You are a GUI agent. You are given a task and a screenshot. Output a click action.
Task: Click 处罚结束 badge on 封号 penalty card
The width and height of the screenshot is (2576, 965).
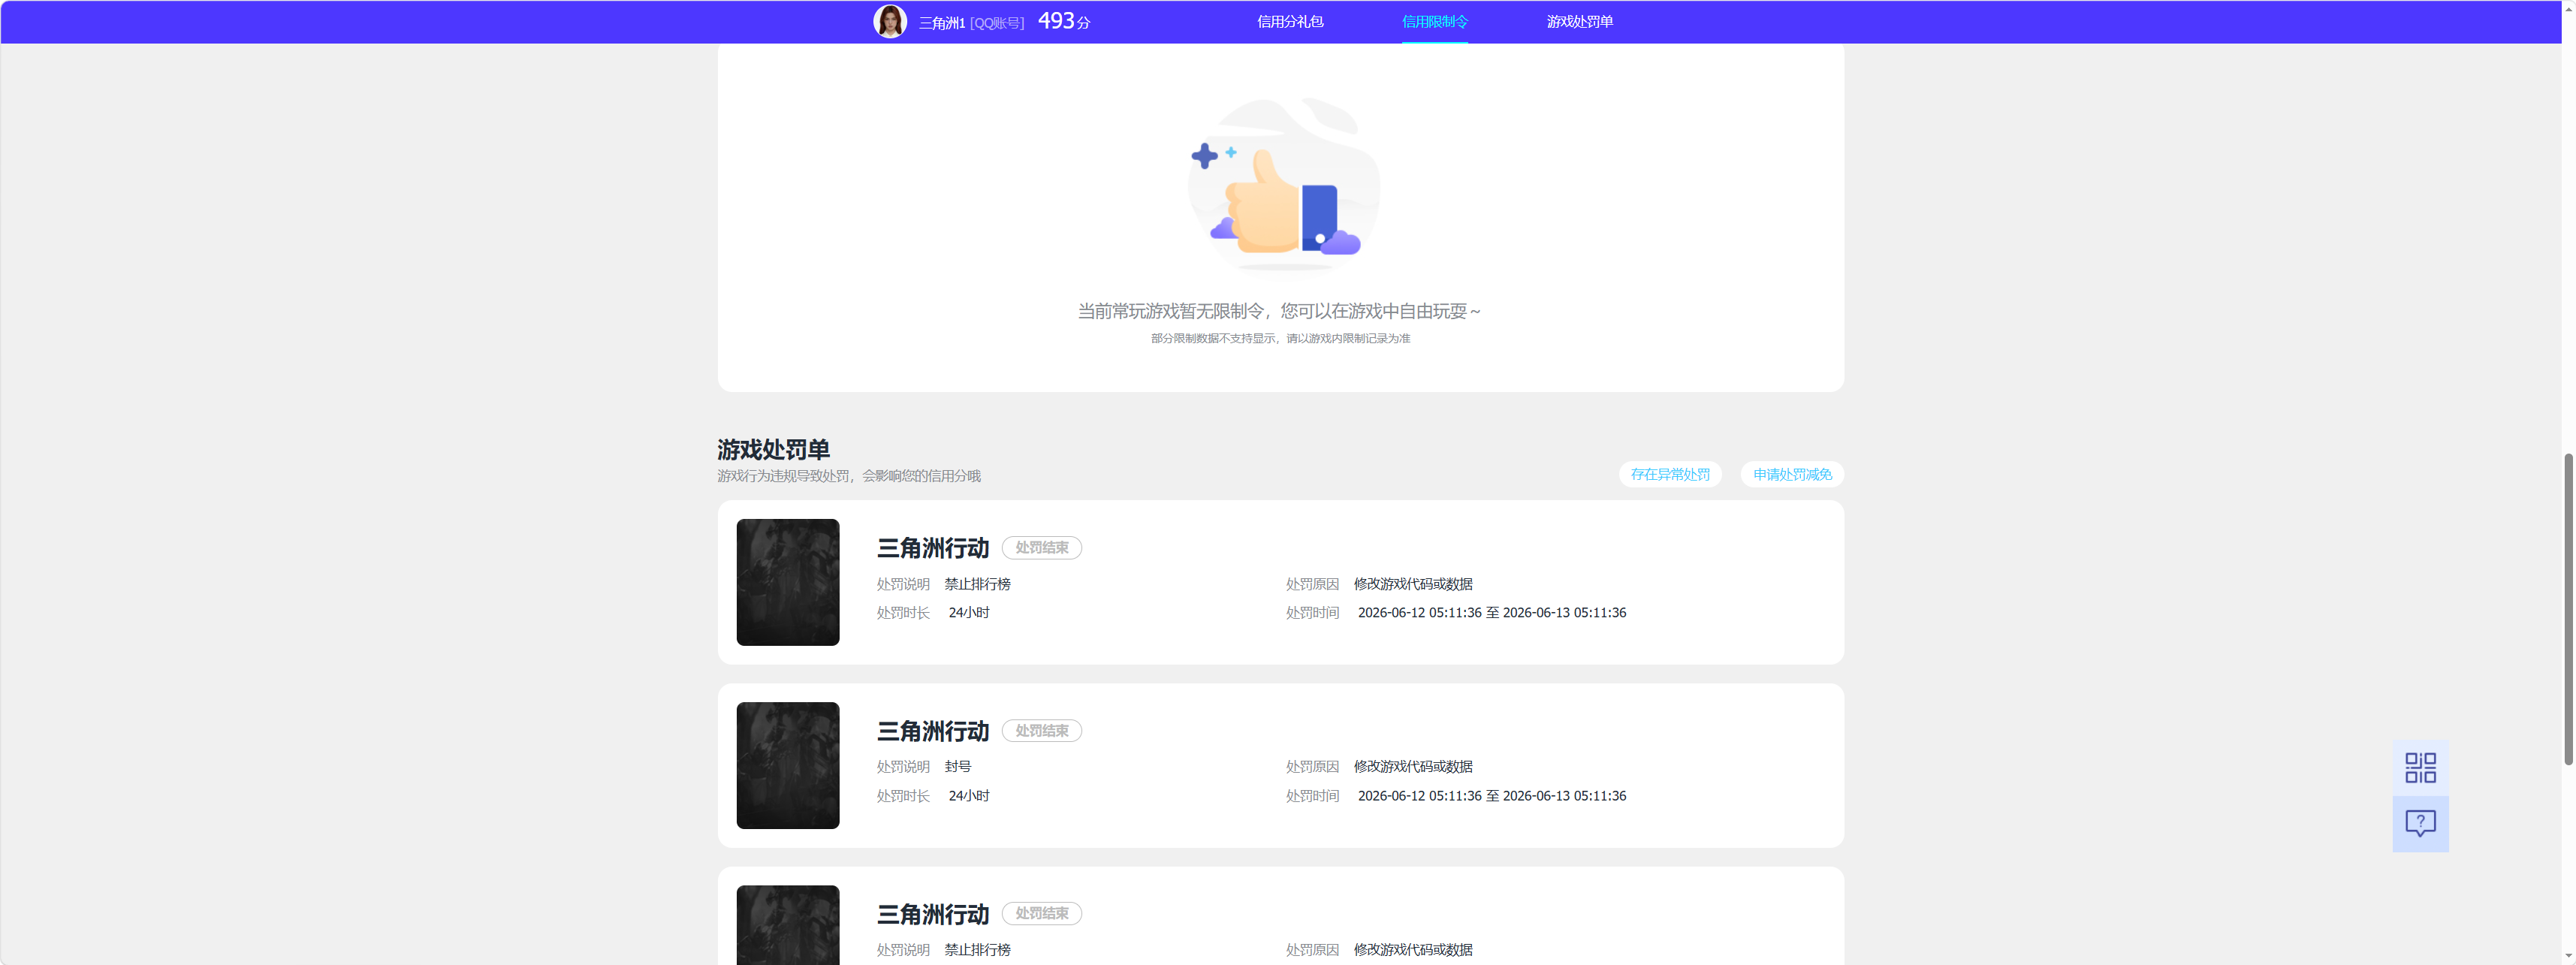(1042, 731)
